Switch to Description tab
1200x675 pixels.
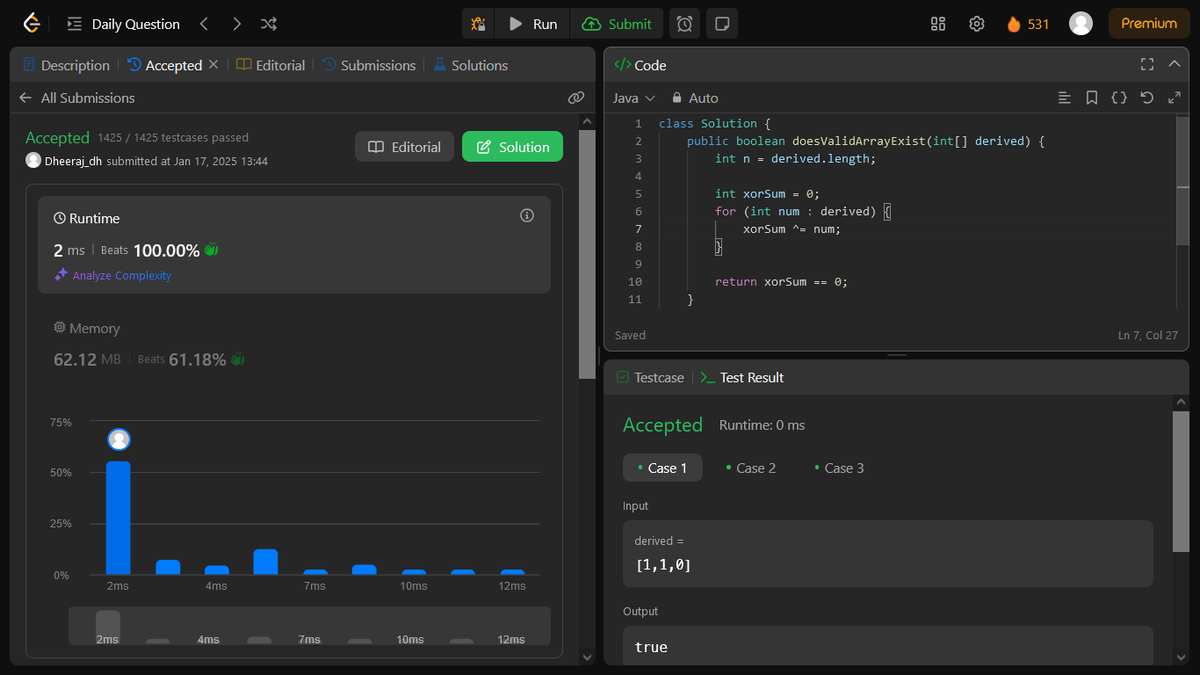pyautogui.click(x=66, y=65)
